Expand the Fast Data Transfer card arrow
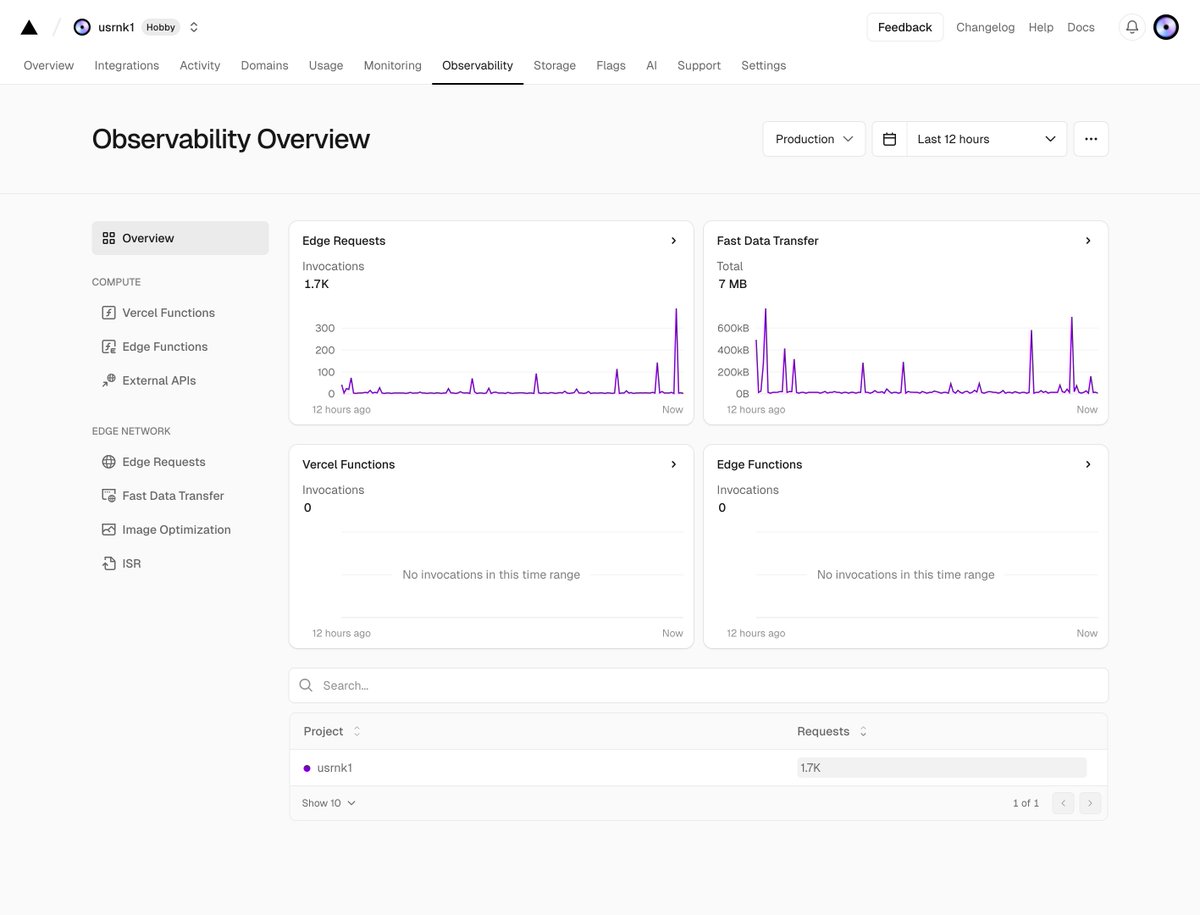Viewport: 1200px width, 915px height. (x=1088, y=241)
